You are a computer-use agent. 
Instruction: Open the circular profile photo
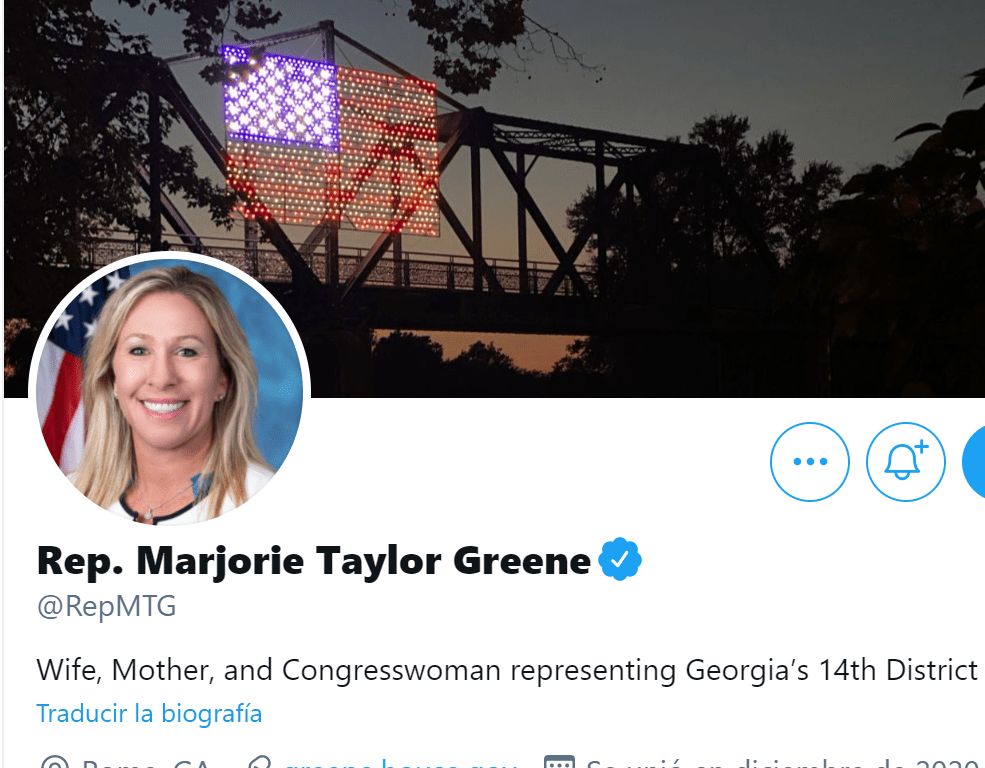click(170, 391)
